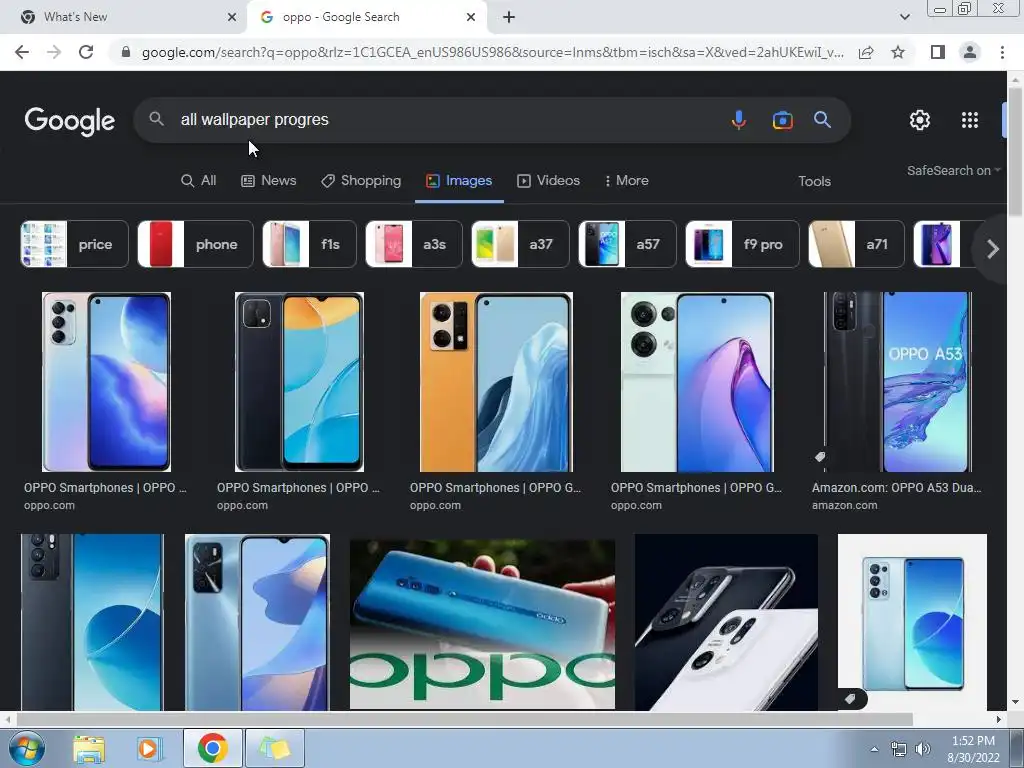Open the Windows Start button
Image resolution: width=1024 pixels, height=768 pixels.
(25, 748)
